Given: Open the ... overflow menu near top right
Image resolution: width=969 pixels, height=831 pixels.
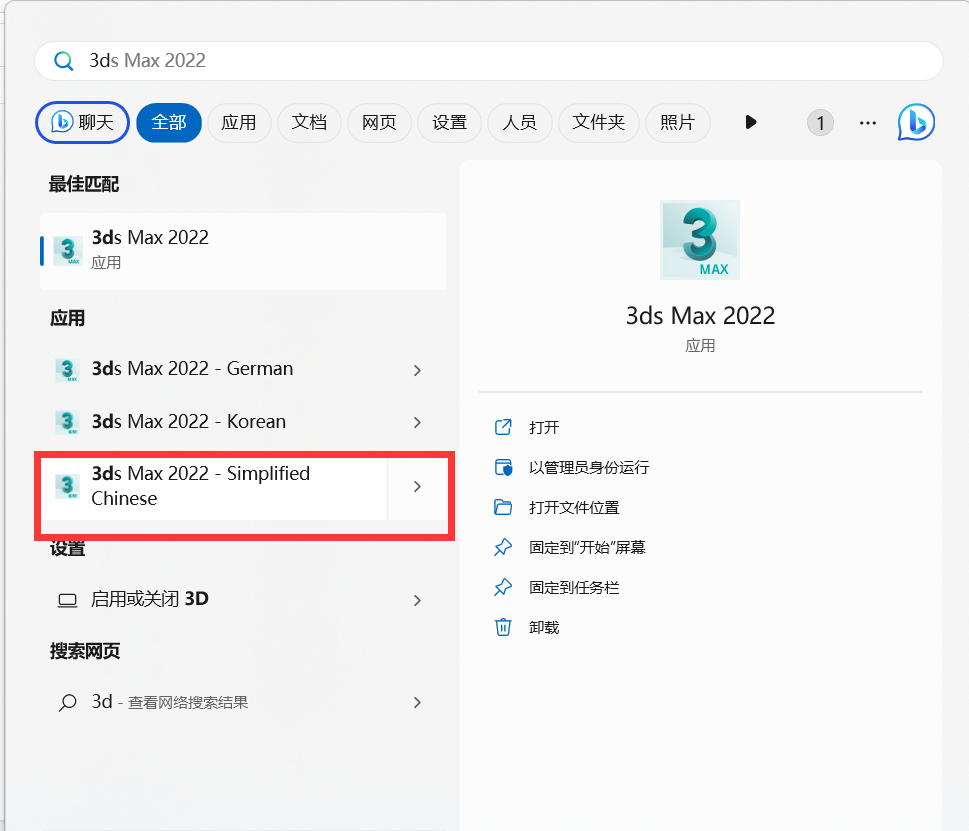Looking at the screenshot, I should coord(866,122).
